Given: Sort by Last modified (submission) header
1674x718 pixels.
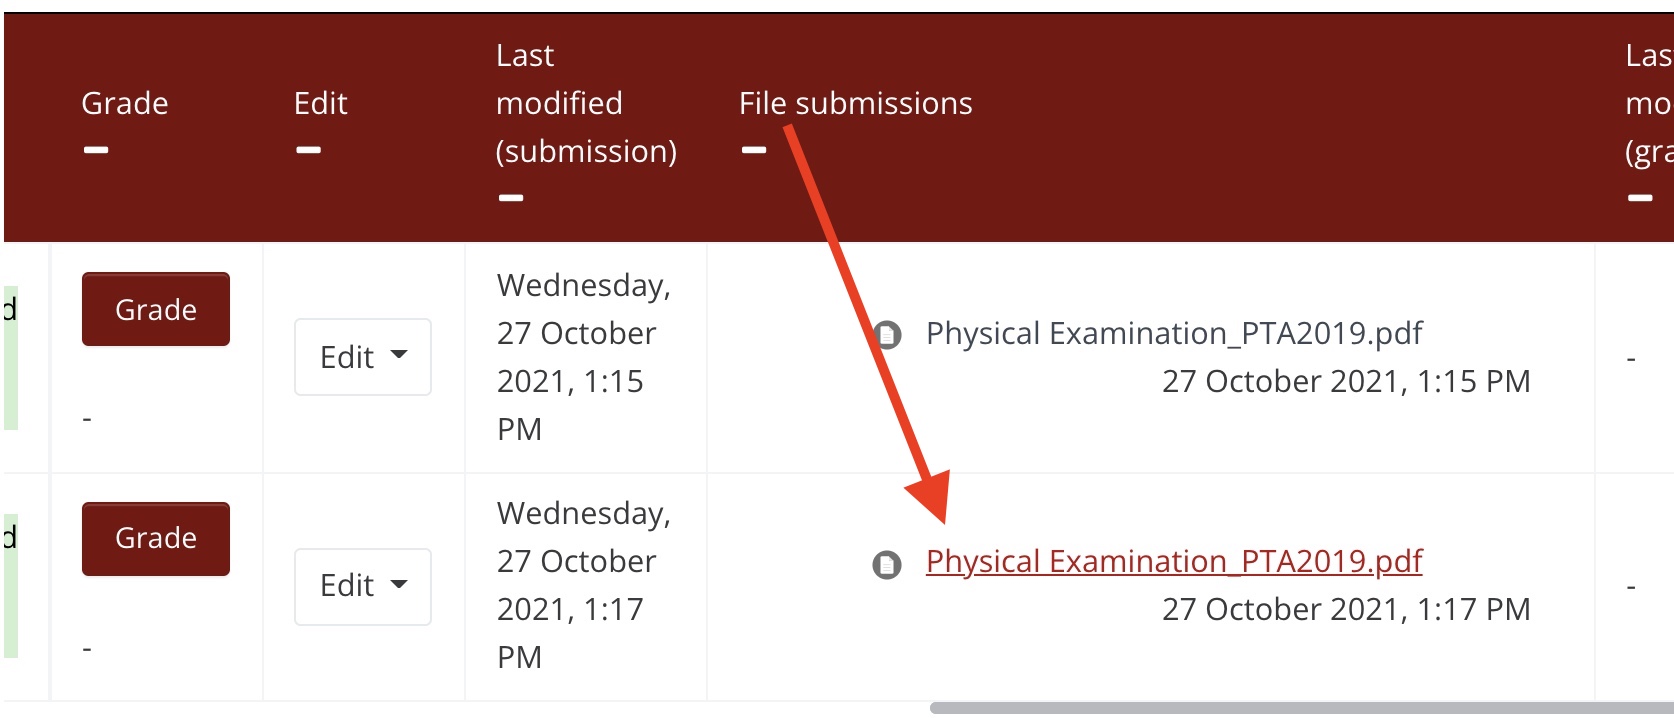Looking at the screenshot, I should [585, 103].
